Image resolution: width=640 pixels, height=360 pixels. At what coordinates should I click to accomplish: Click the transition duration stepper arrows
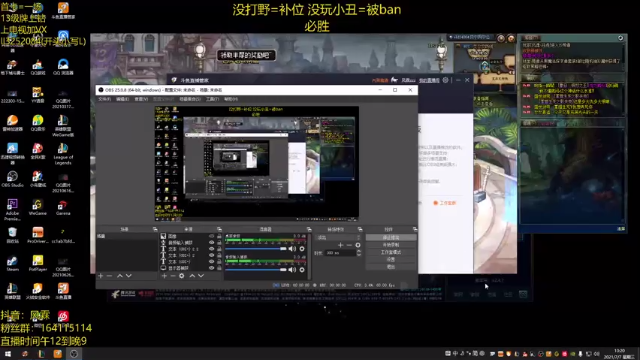point(359,253)
